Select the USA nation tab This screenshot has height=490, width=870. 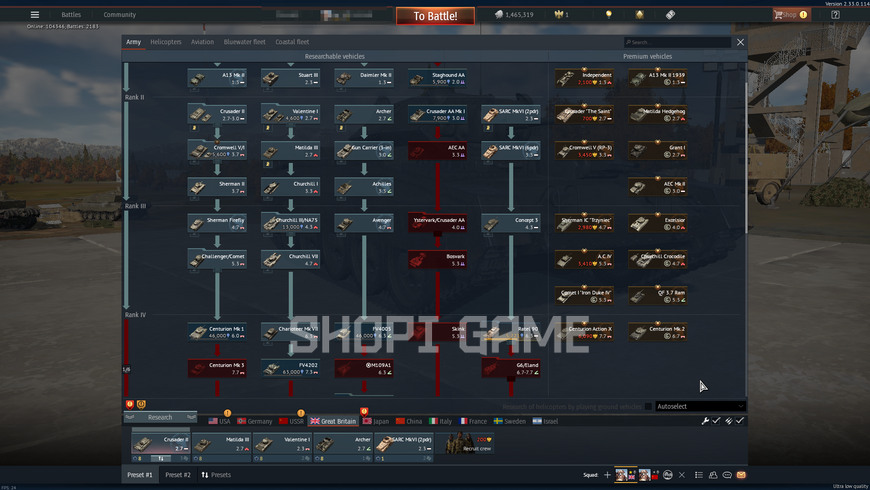tap(219, 422)
